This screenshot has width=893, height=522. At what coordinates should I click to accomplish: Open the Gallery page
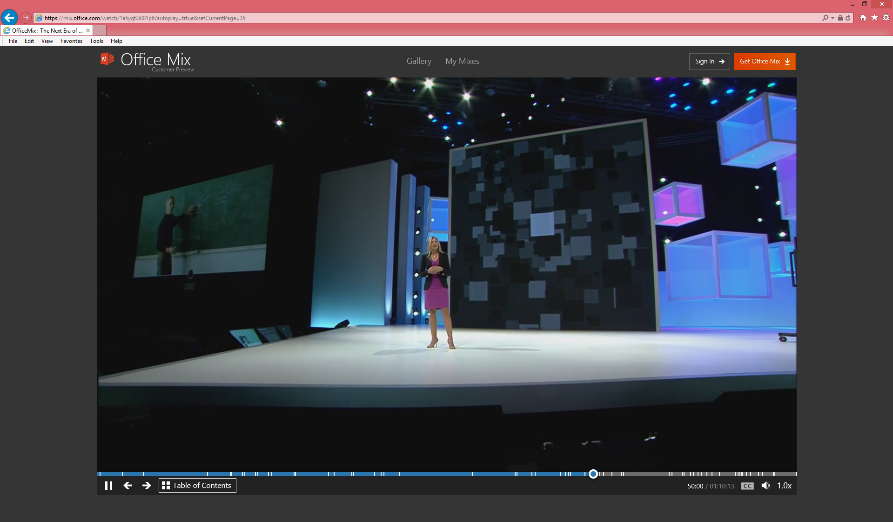coord(418,62)
